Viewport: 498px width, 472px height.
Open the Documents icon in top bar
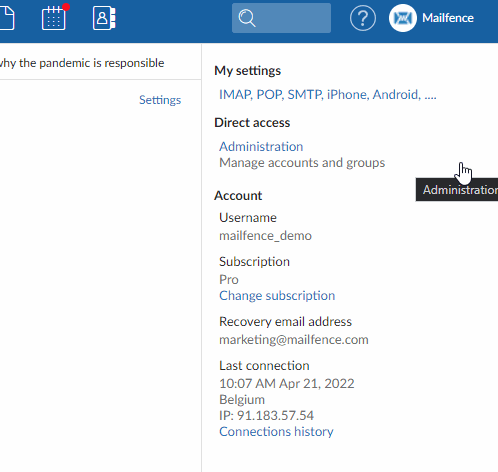[7, 18]
